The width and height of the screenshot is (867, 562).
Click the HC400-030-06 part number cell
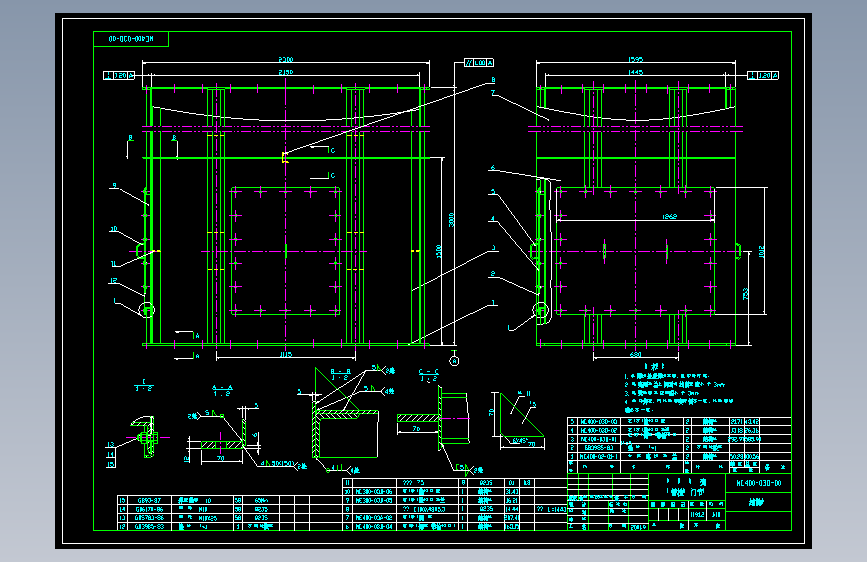pyautogui.click(x=374, y=491)
